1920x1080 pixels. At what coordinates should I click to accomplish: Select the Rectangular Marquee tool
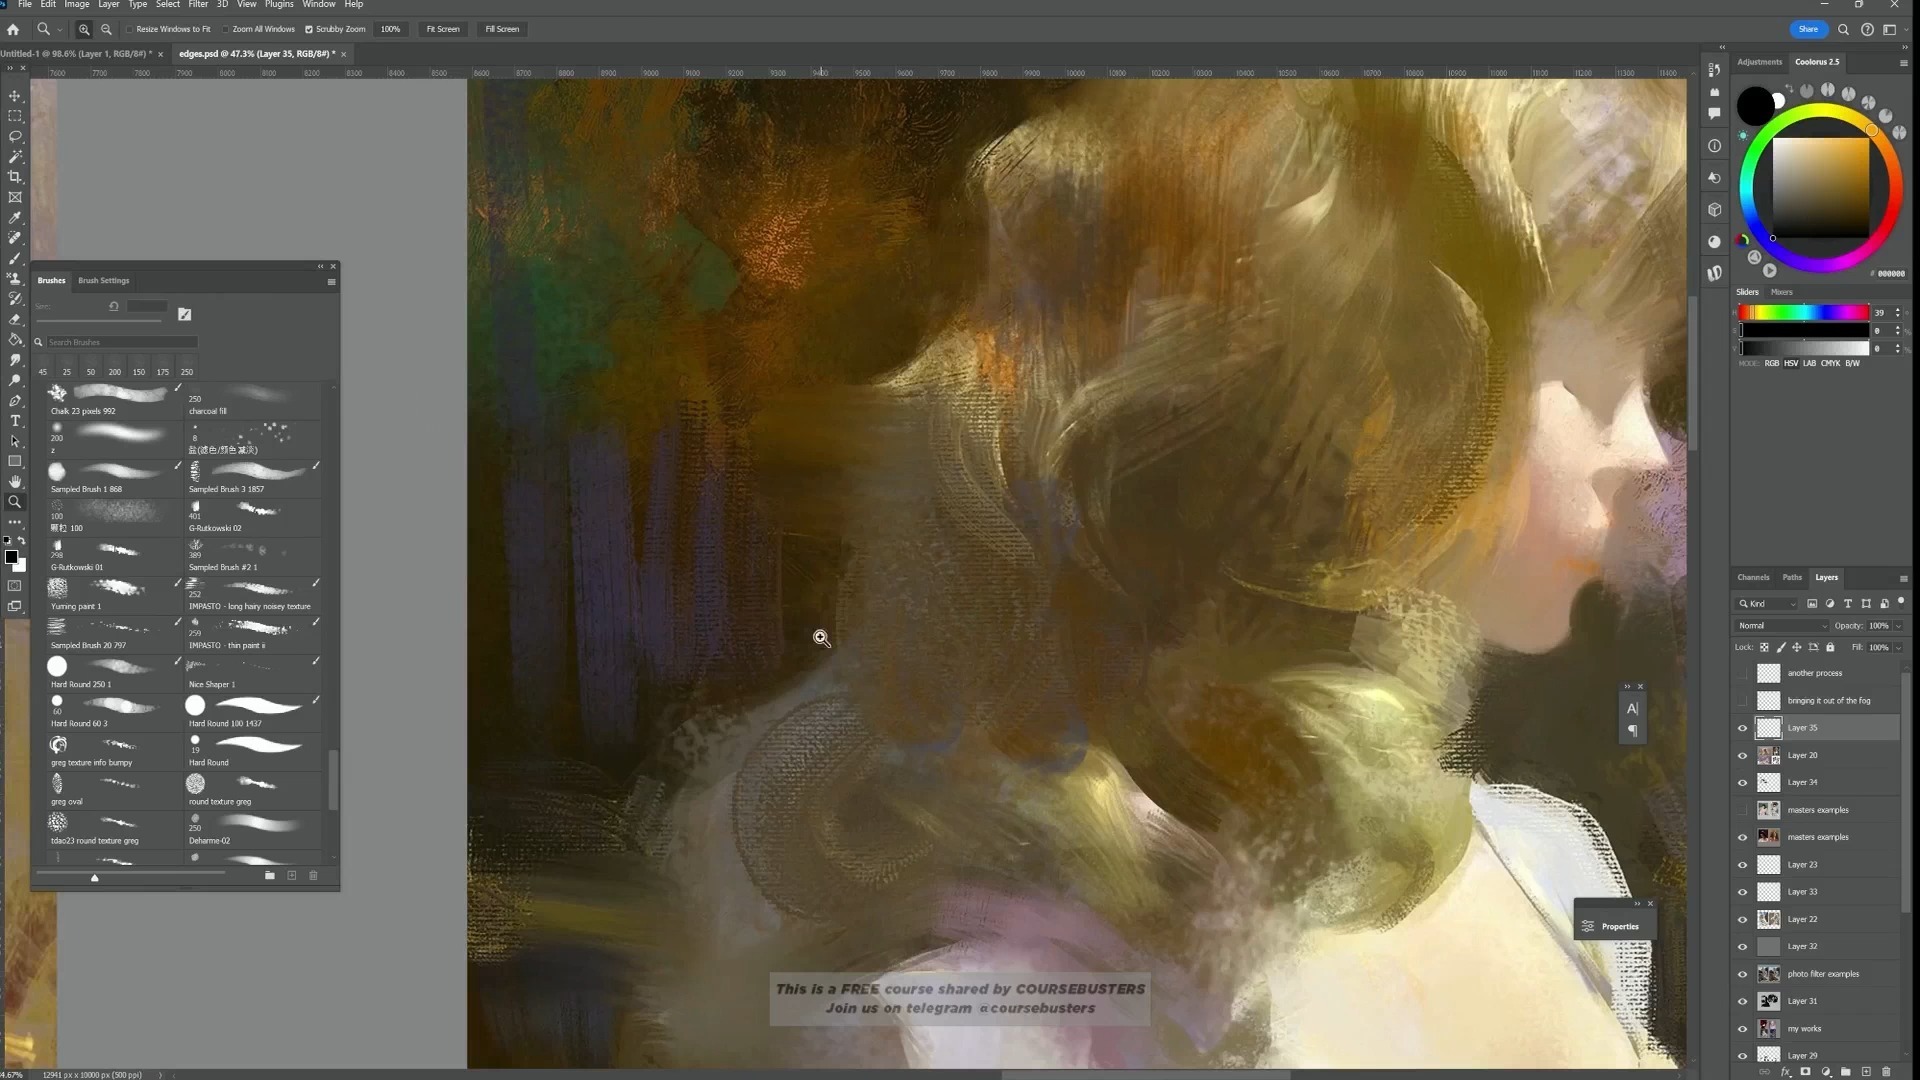pyautogui.click(x=15, y=116)
